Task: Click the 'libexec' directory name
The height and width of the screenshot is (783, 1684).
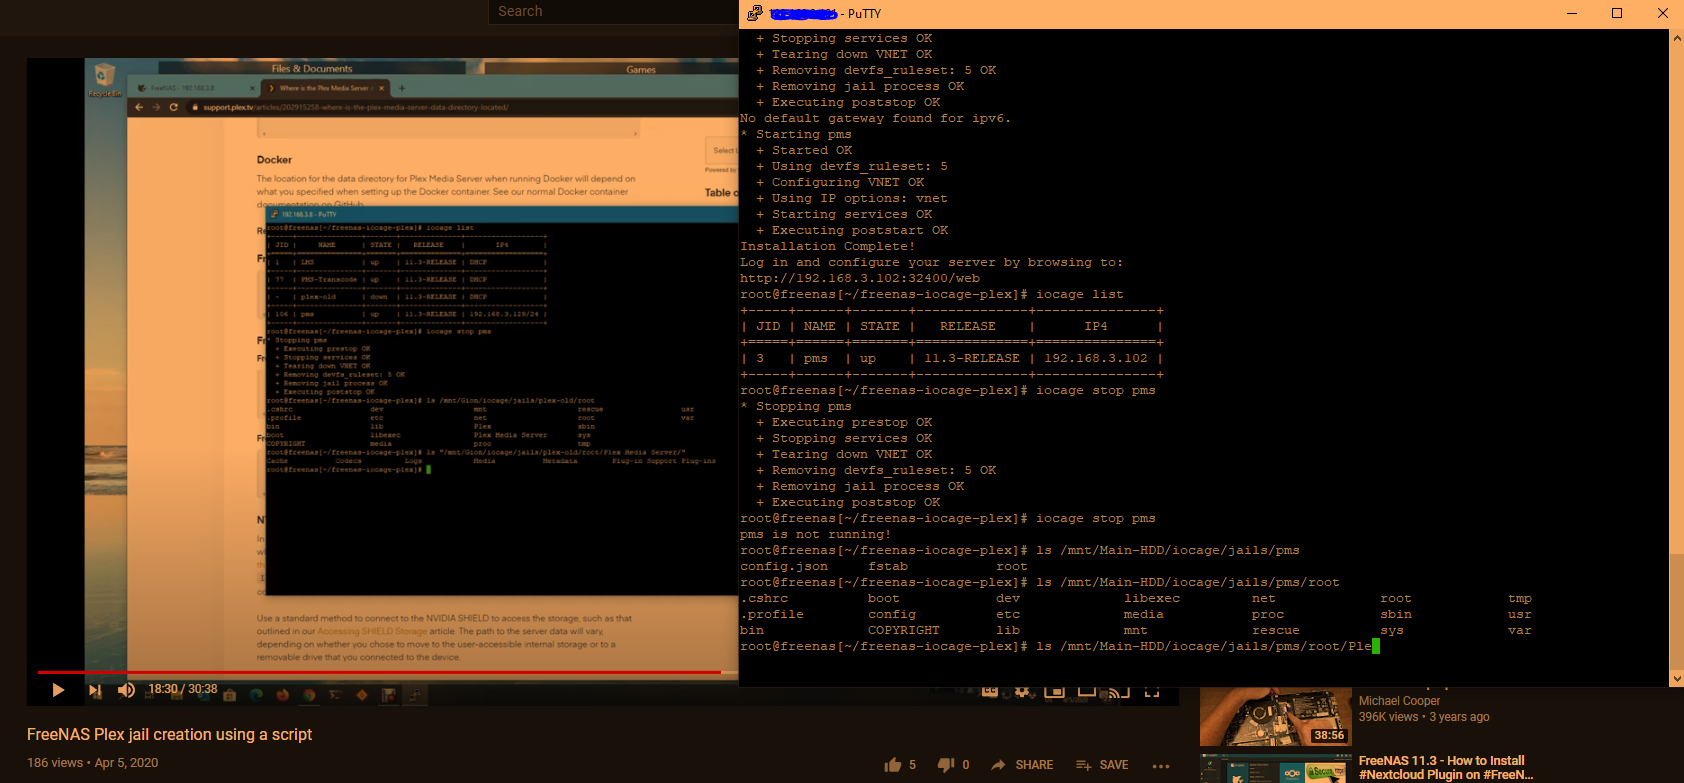Action: 1152,598
